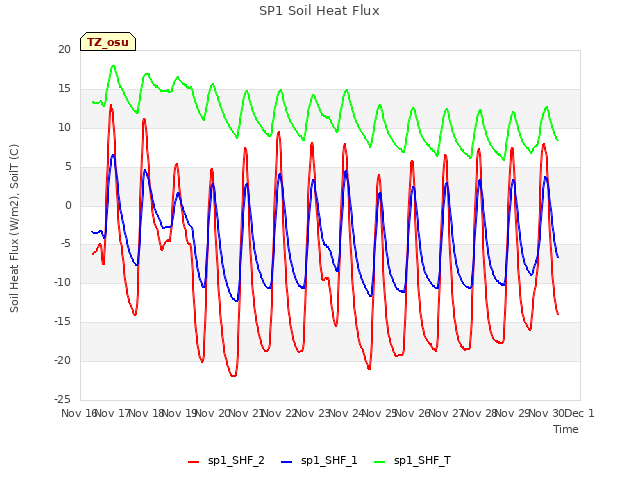Click the blue sp1_SHF_1 legend color marker

(287, 462)
